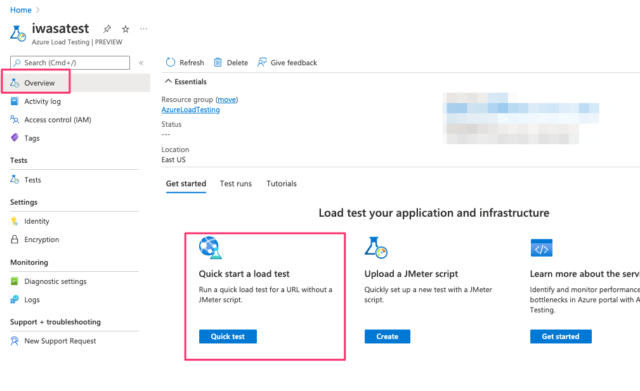Click the Quick test button
The height and width of the screenshot is (391, 640).
pos(228,336)
